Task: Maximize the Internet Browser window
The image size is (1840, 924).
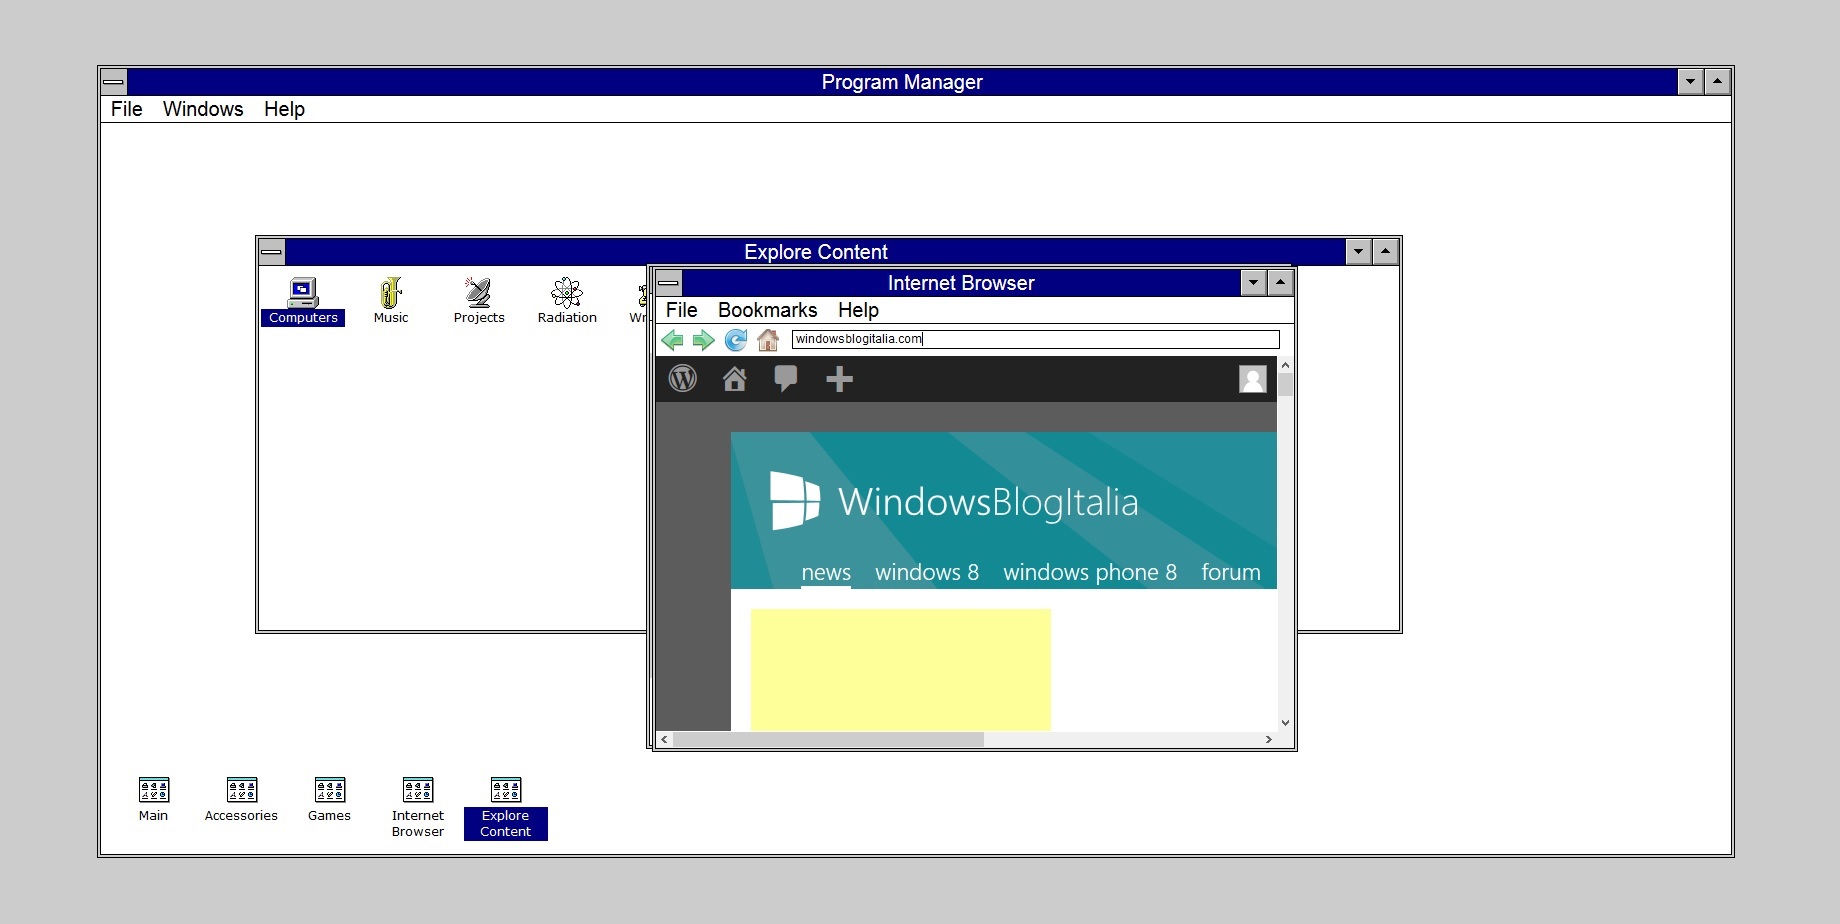Action: tap(1281, 283)
